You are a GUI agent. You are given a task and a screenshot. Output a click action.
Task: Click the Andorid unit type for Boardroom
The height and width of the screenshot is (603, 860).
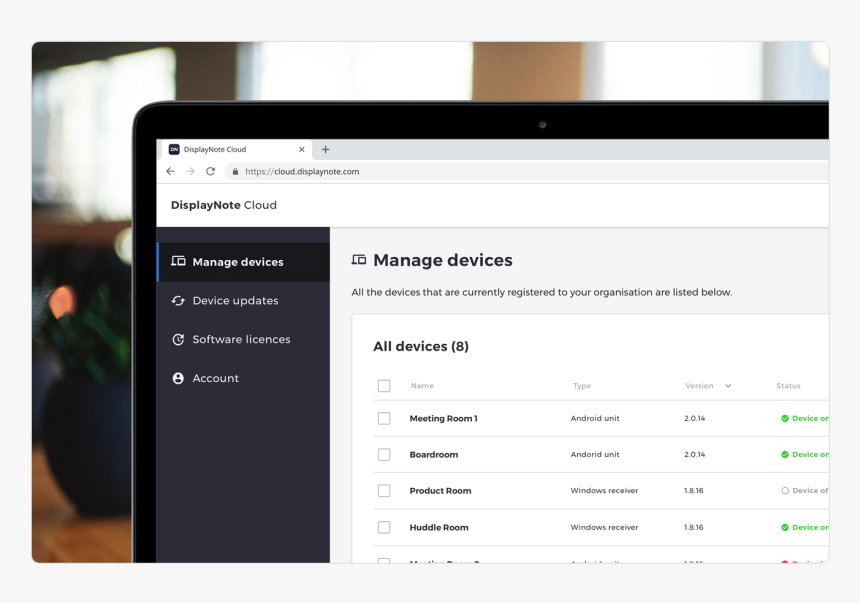pos(595,454)
